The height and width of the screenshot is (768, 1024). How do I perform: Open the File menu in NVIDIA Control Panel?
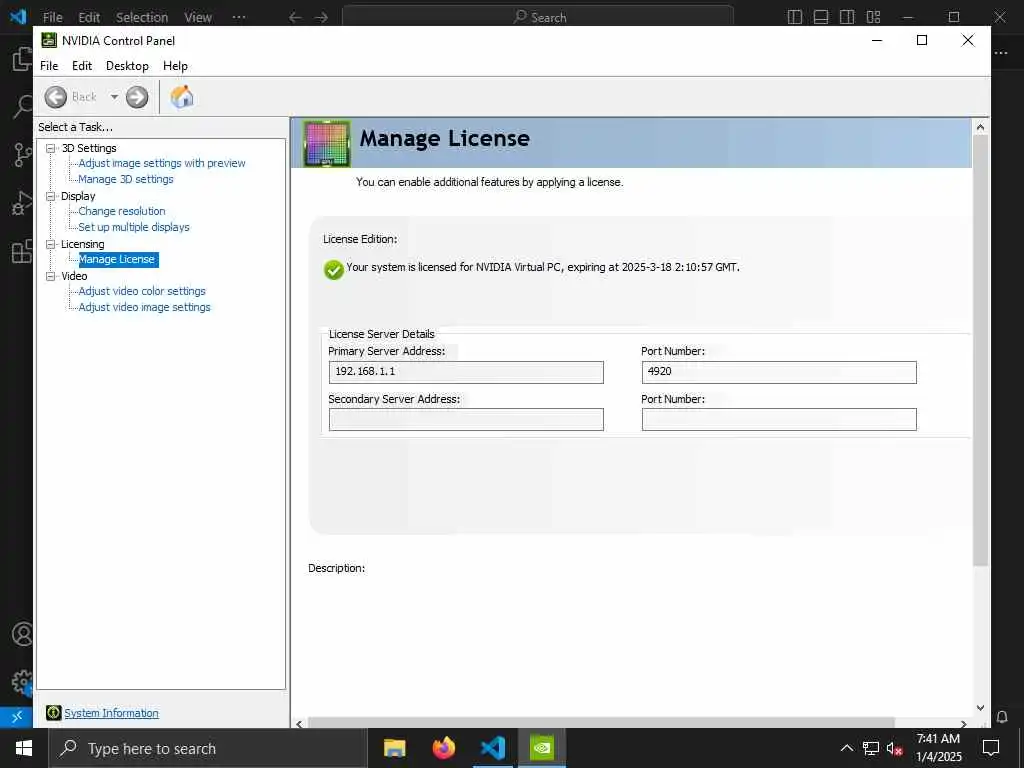(49, 66)
